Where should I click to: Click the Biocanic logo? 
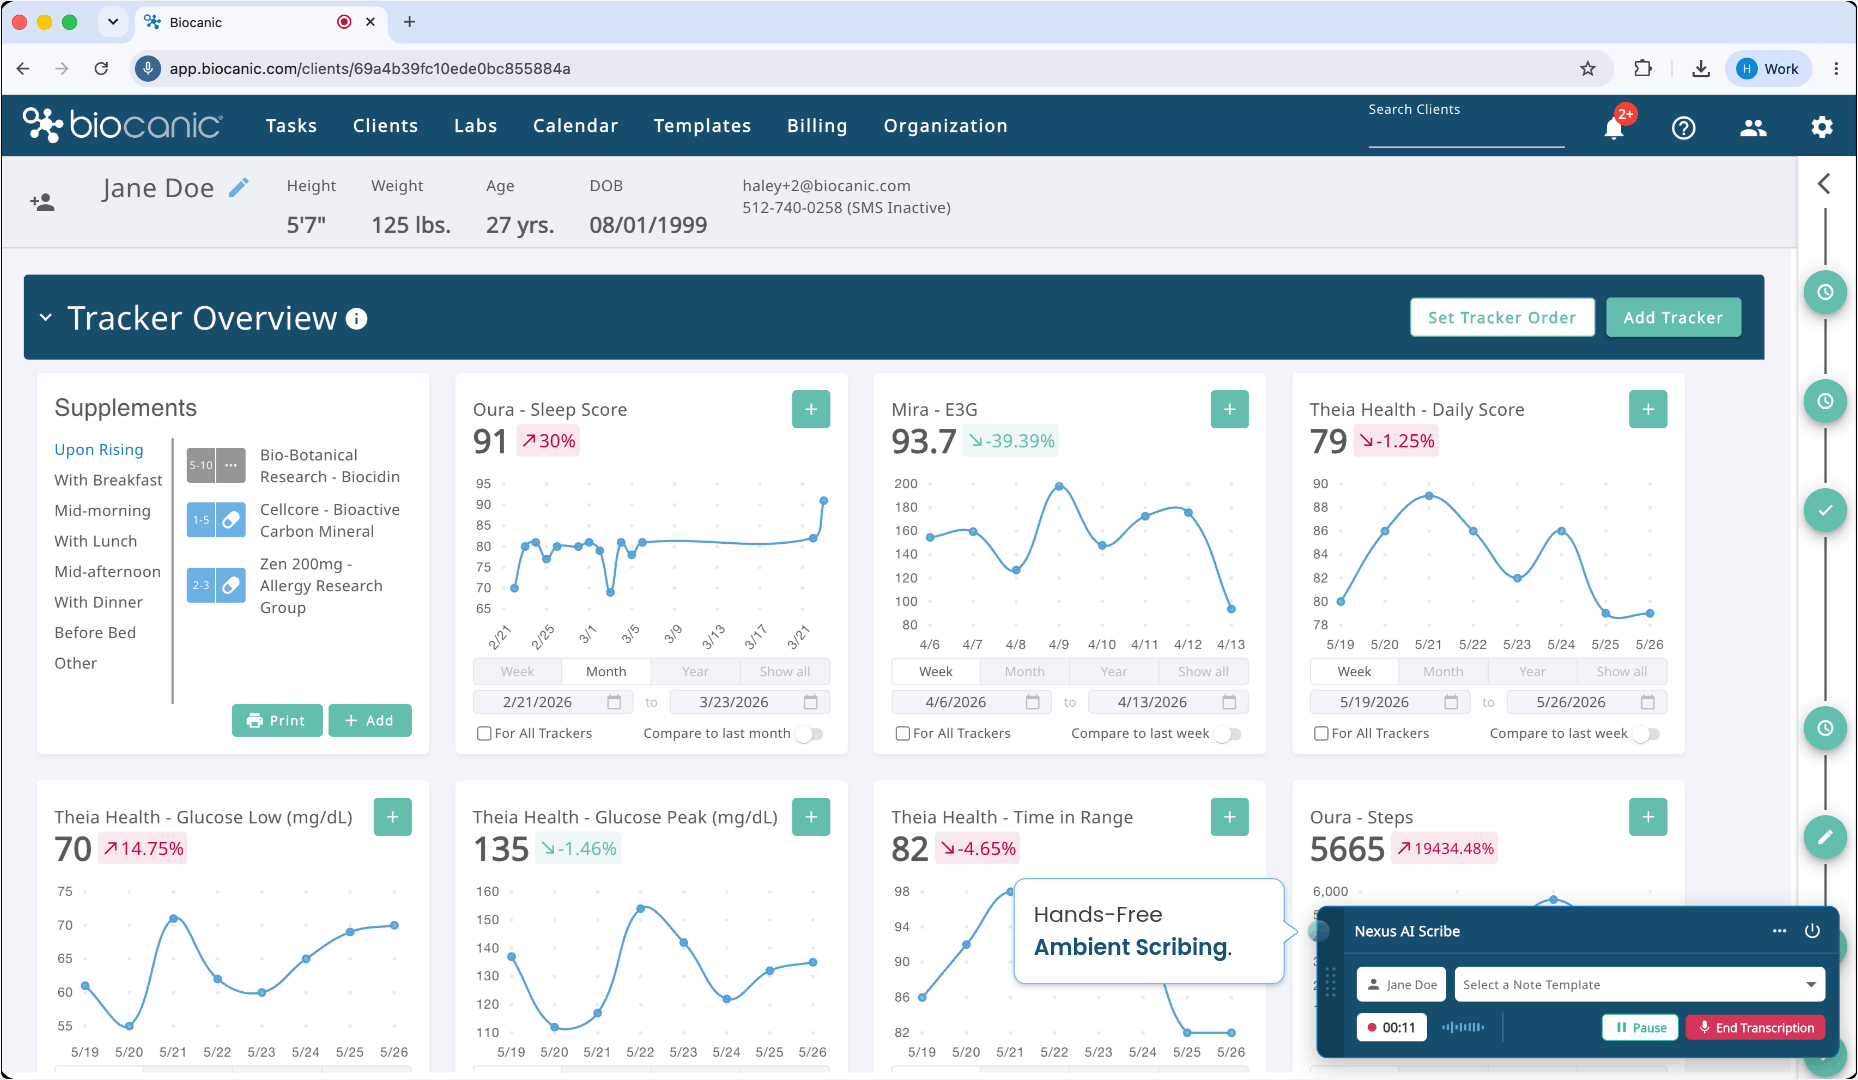click(122, 125)
